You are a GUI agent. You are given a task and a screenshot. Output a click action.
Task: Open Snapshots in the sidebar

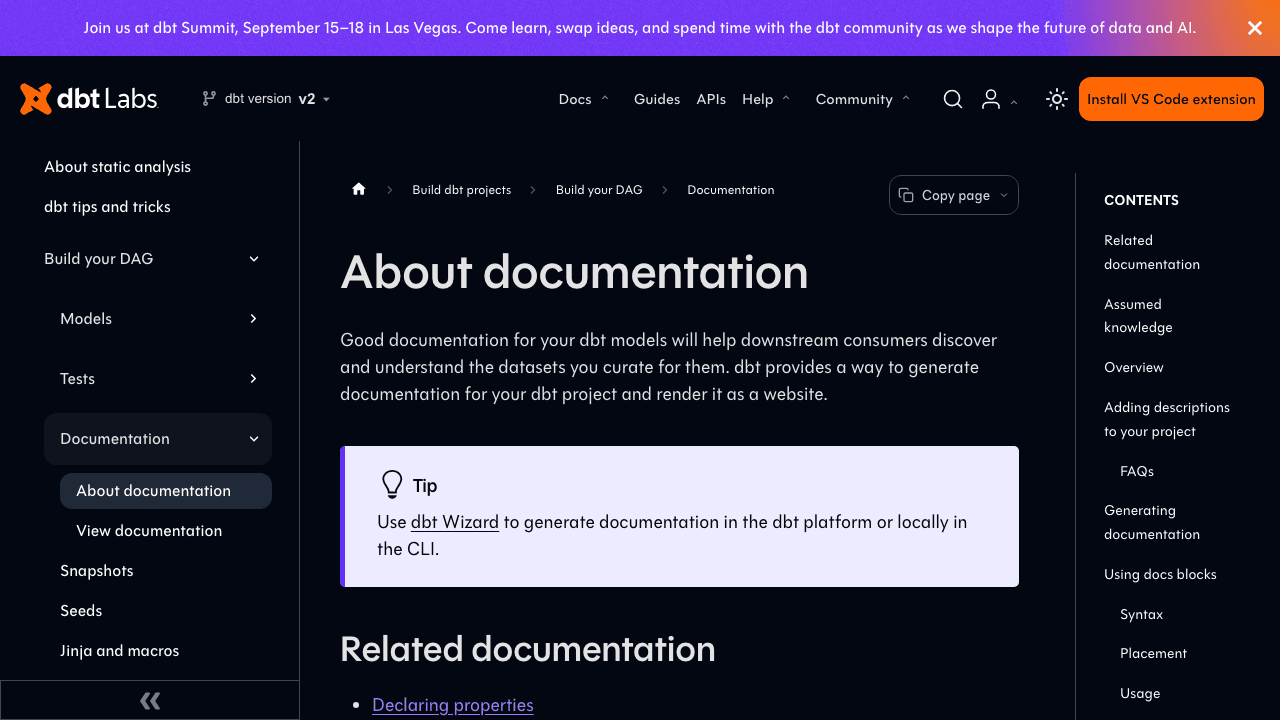coord(96,571)
